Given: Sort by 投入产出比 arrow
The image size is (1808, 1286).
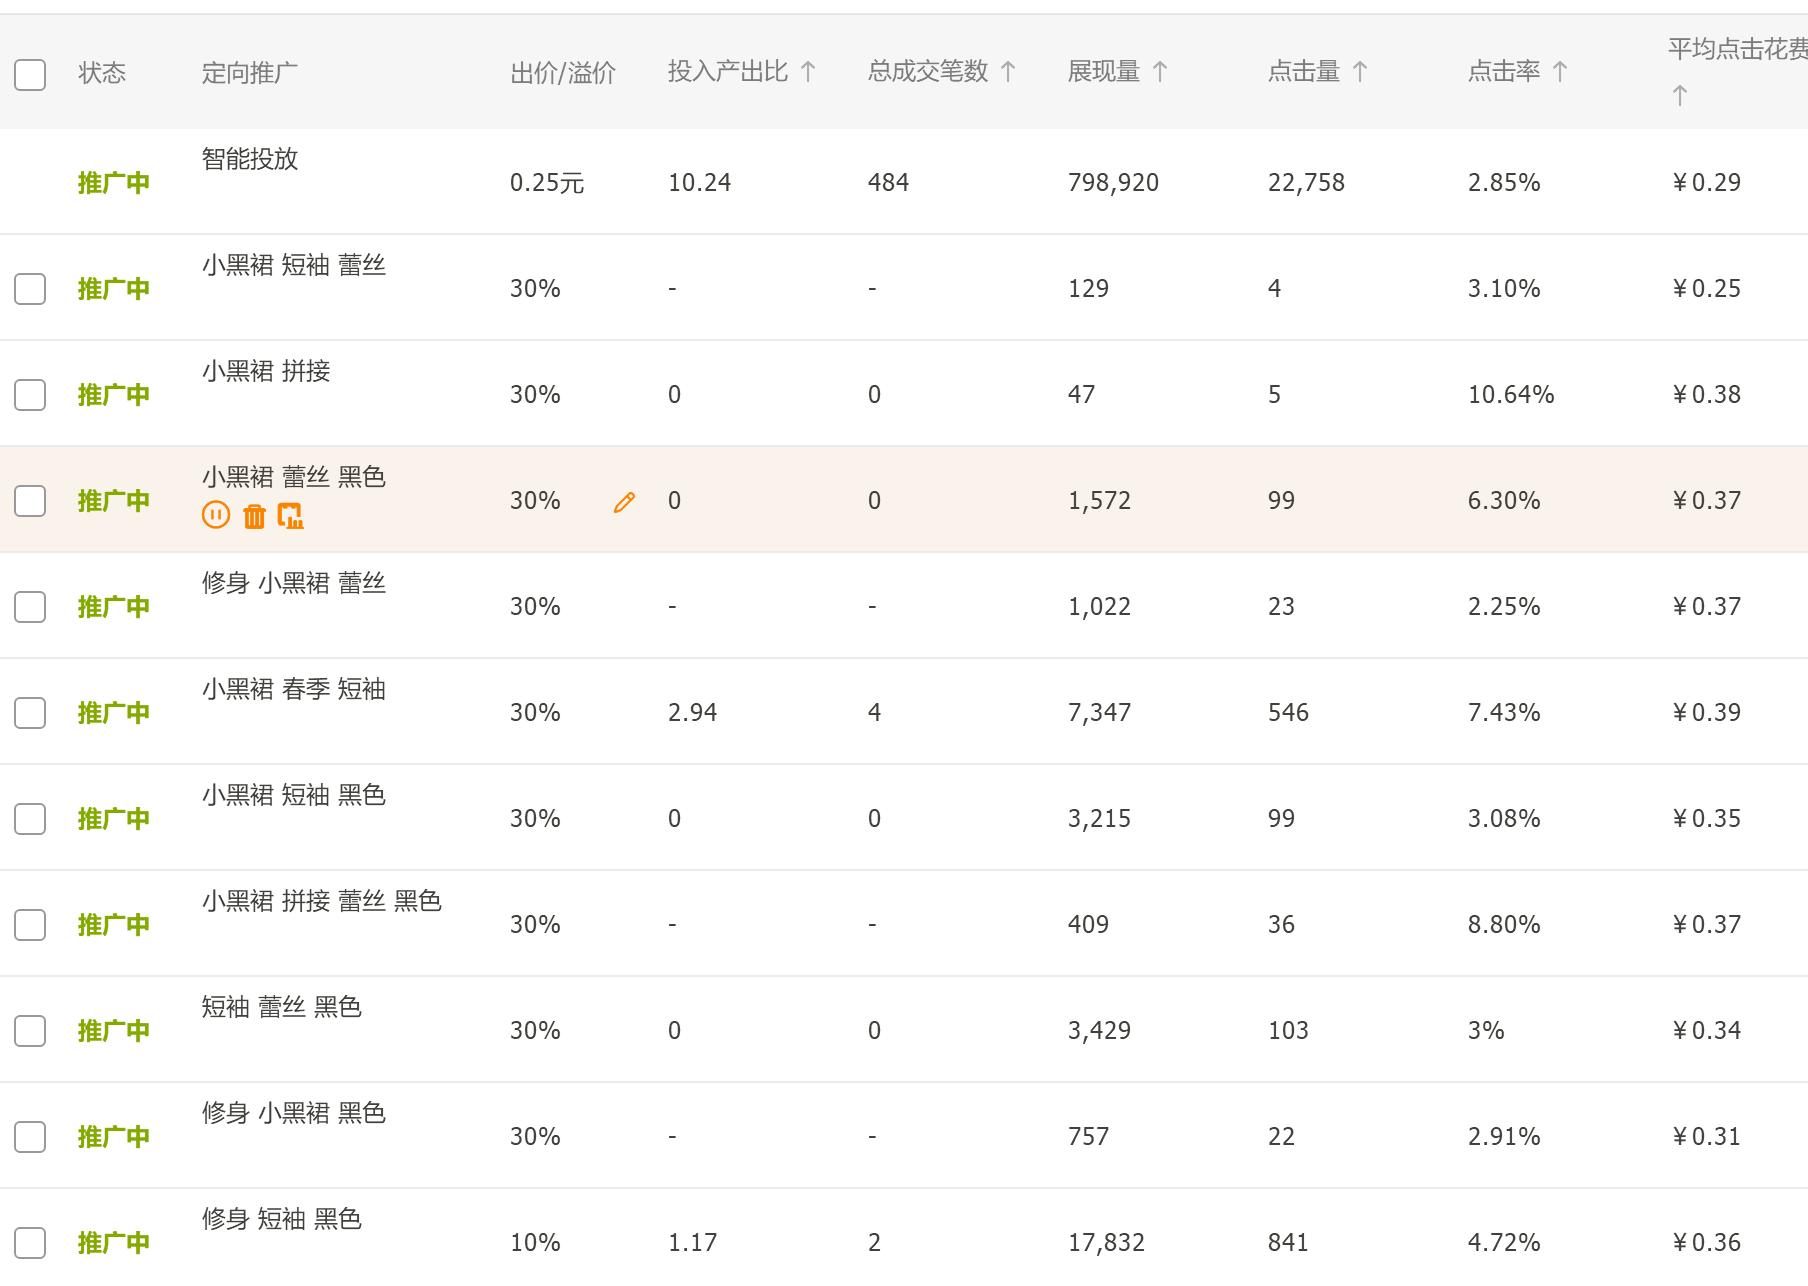Looking at the screenshot, I should pos(809,72).
